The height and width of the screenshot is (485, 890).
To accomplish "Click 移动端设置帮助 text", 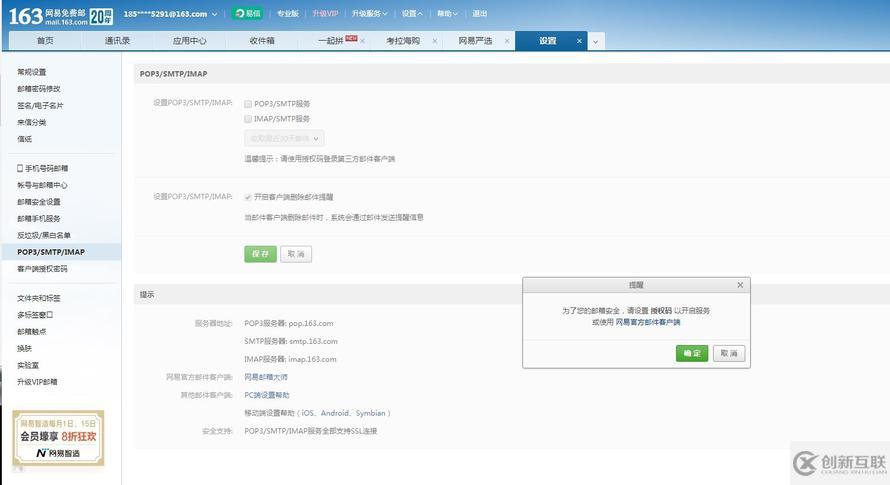I will point(270,413).
